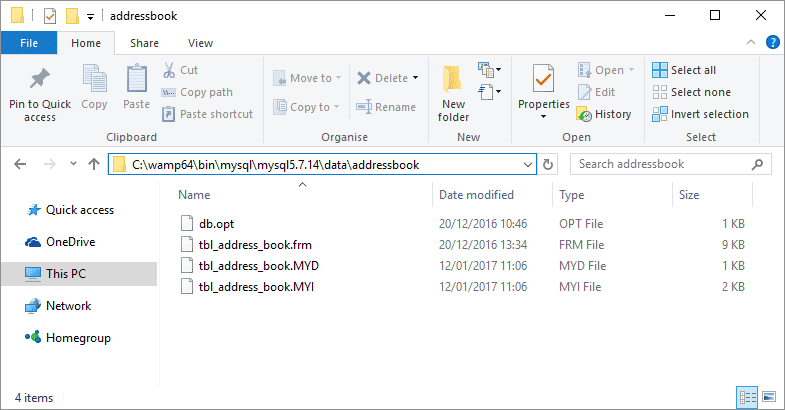Refresh the addressbook folder view

click(x=548, y=164)
